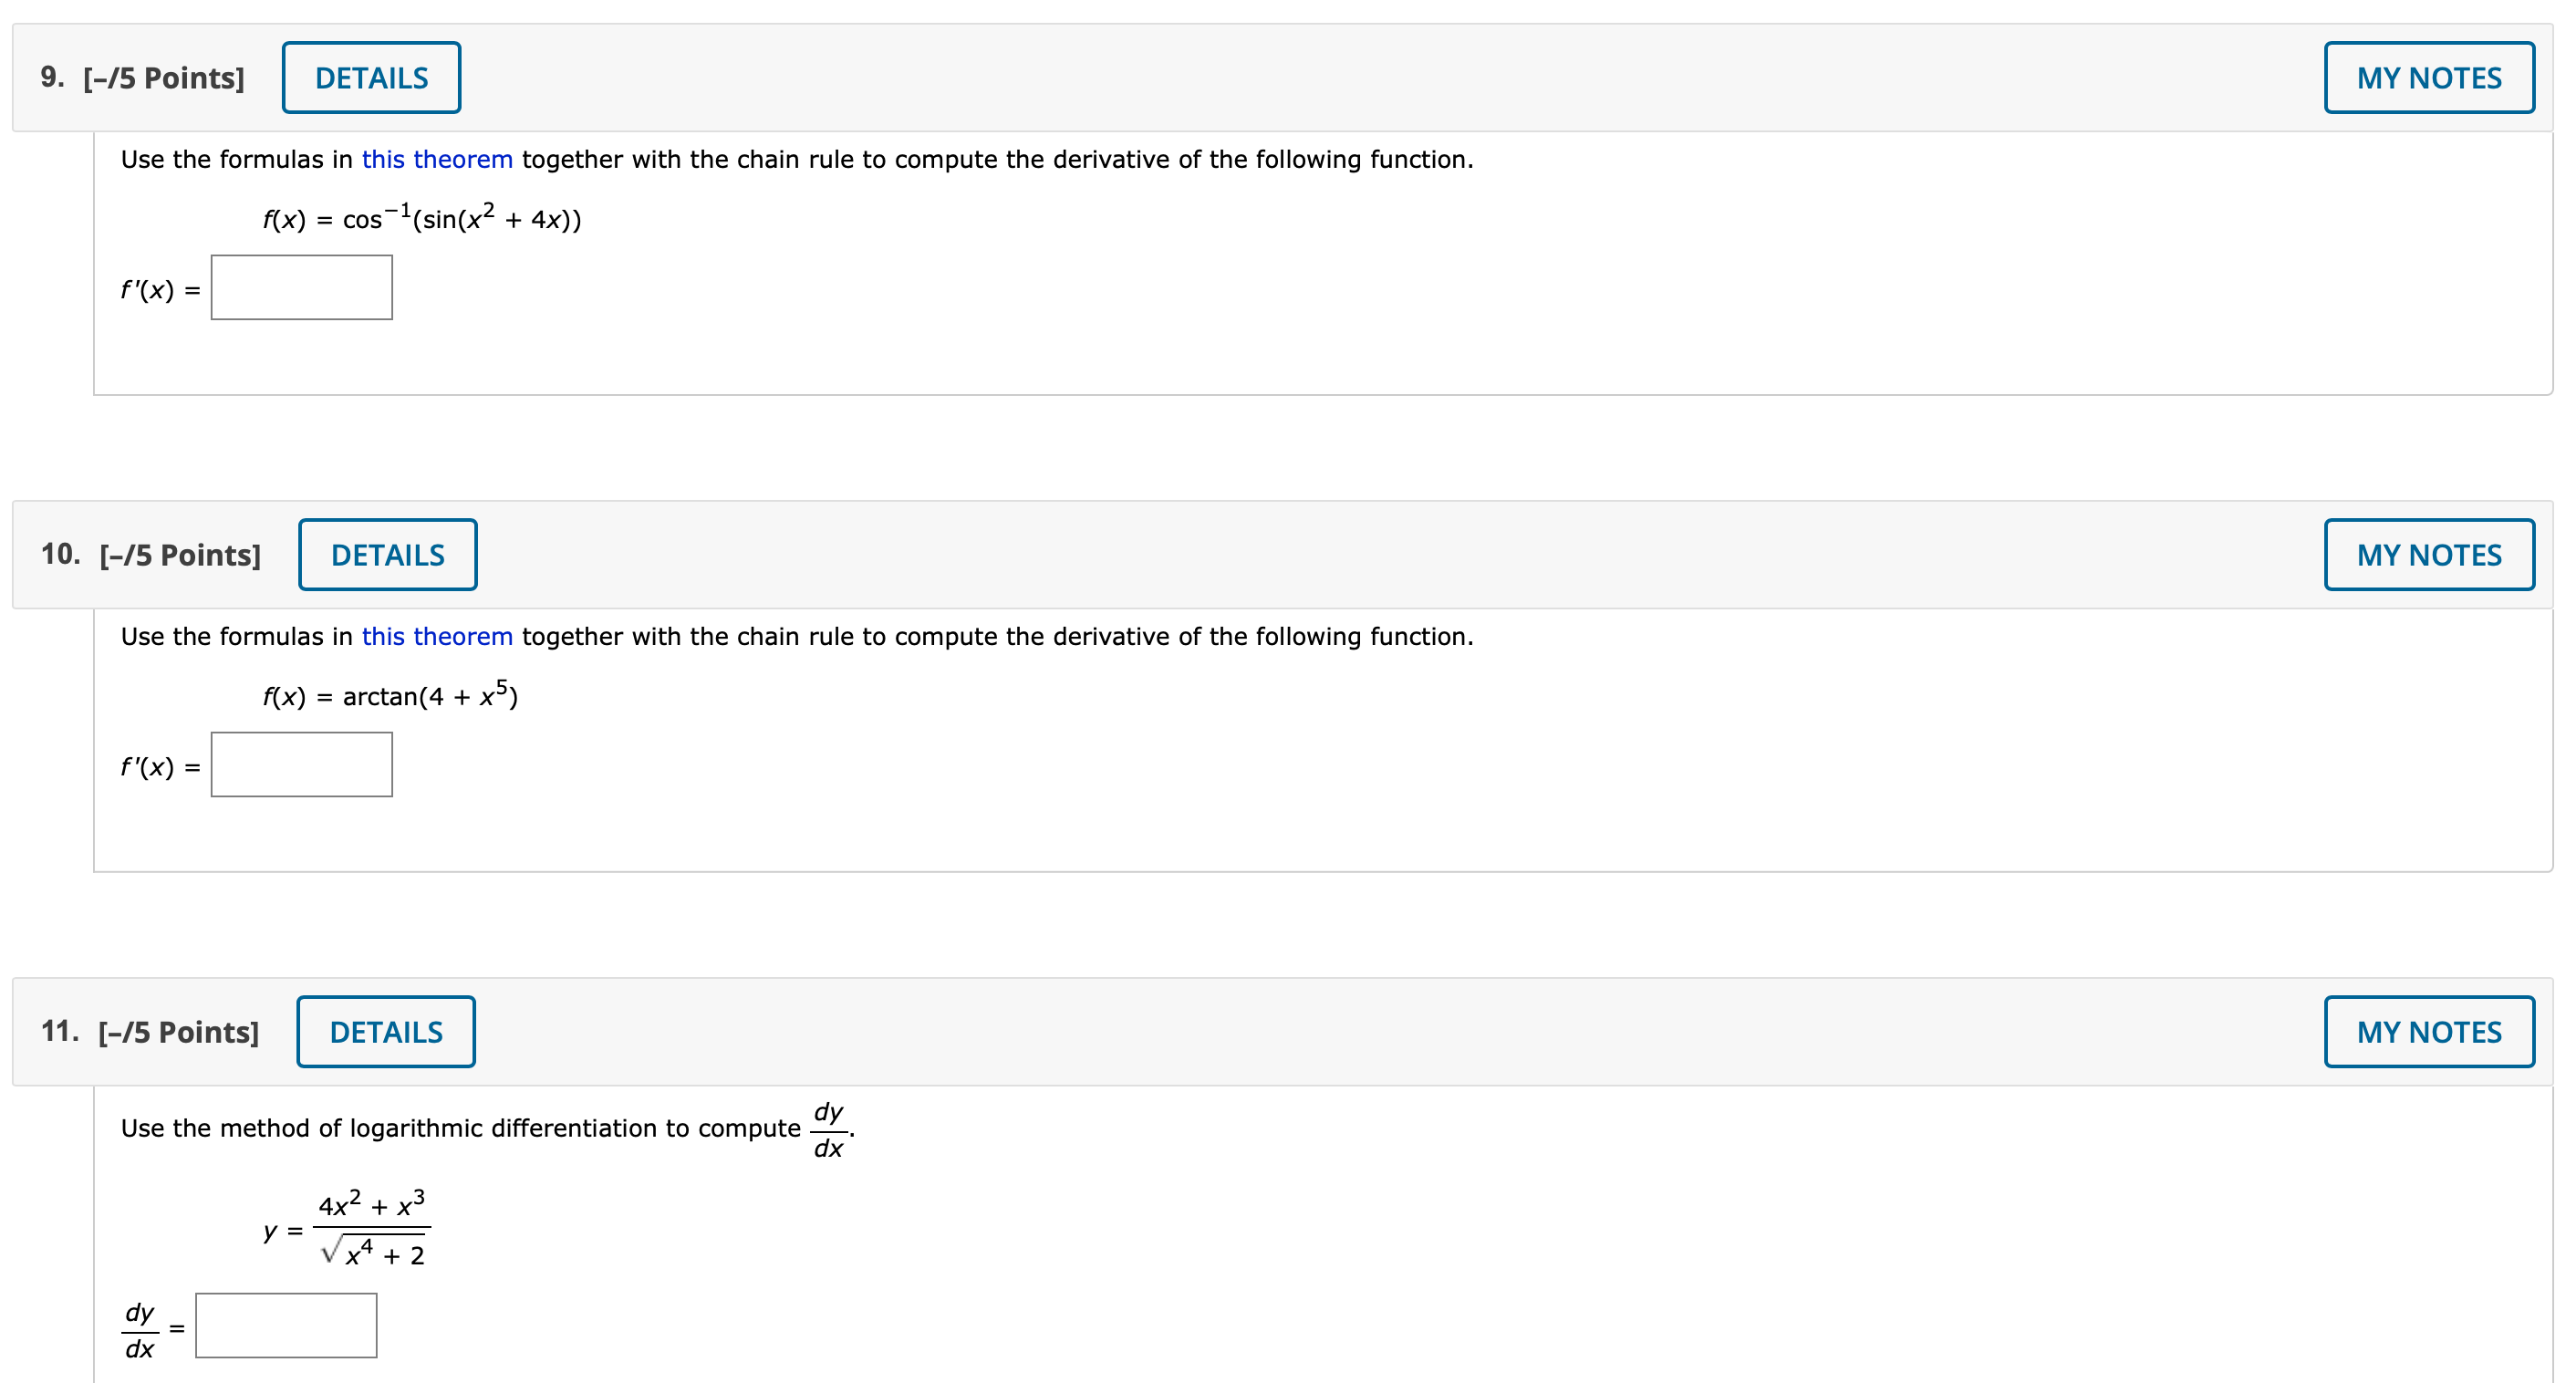Select the [-/5 Points] label of question 11
The height and width of the screenshot is (1383, 2576).
point(178,1031)
